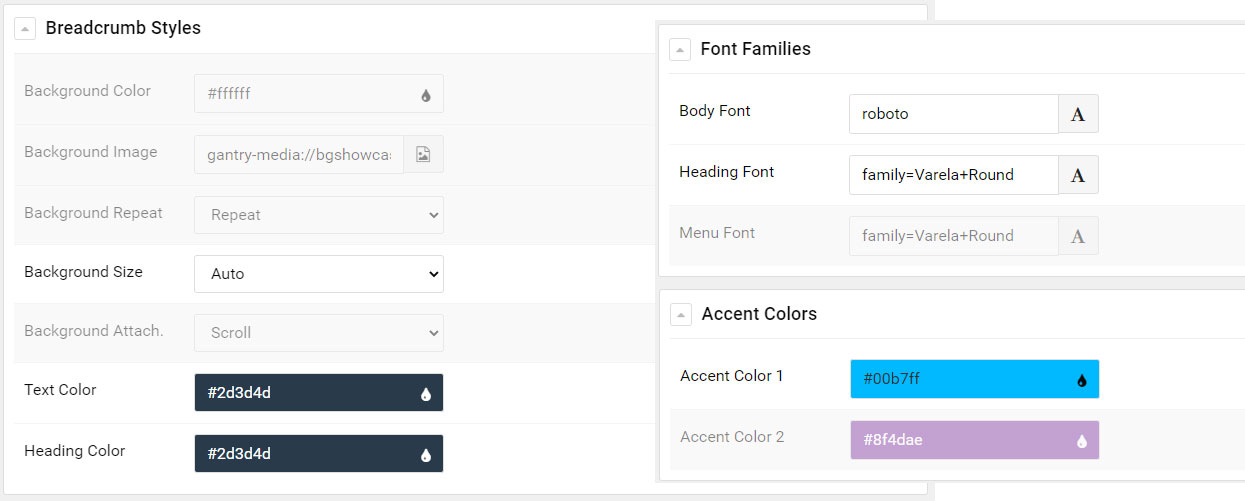
Task: Click the Background Image path field
Action: tap(300, 155)
